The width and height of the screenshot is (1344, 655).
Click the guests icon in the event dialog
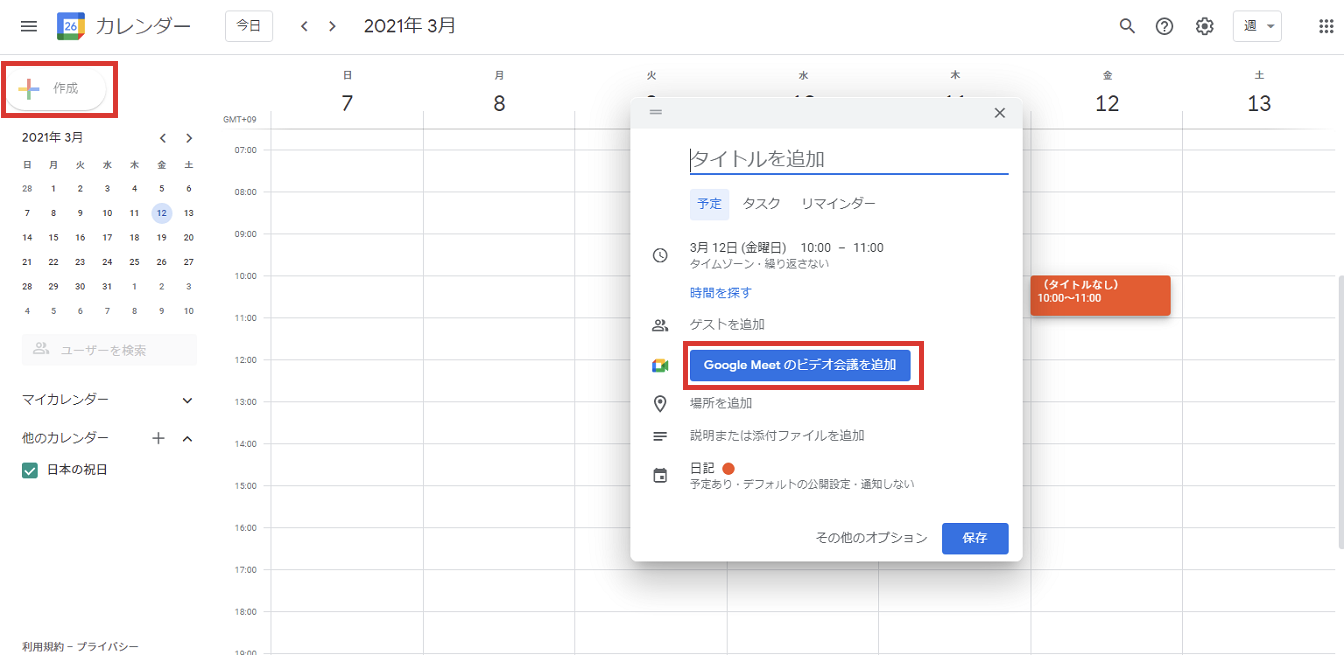click(660, 324)
